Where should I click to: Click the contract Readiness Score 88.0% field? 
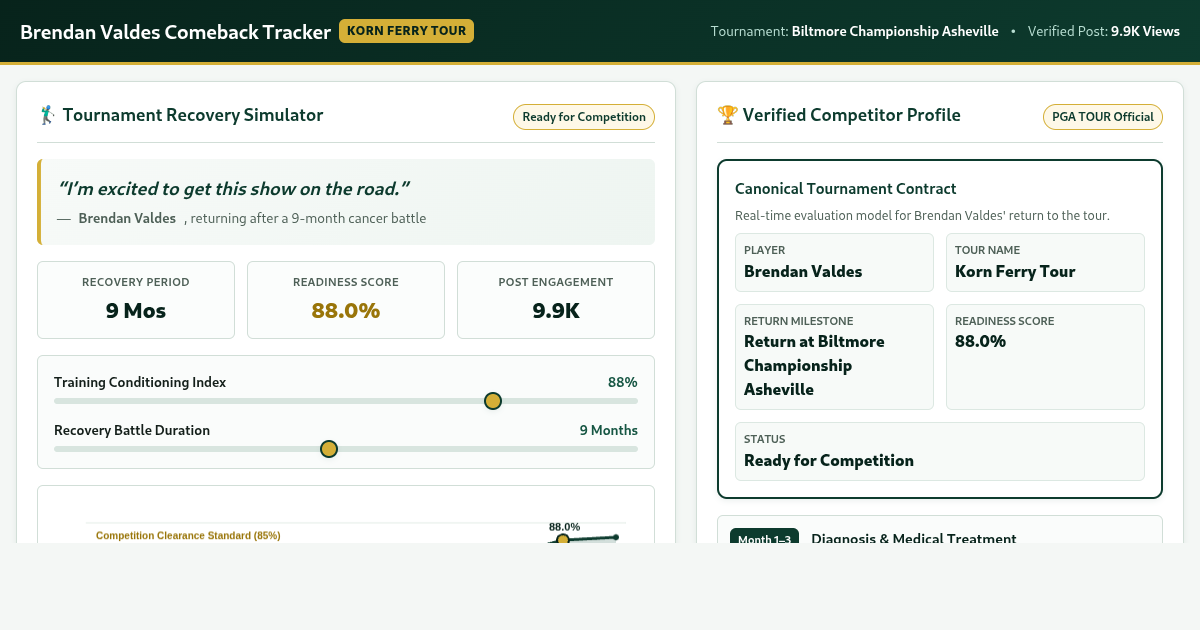[1045, 357]
